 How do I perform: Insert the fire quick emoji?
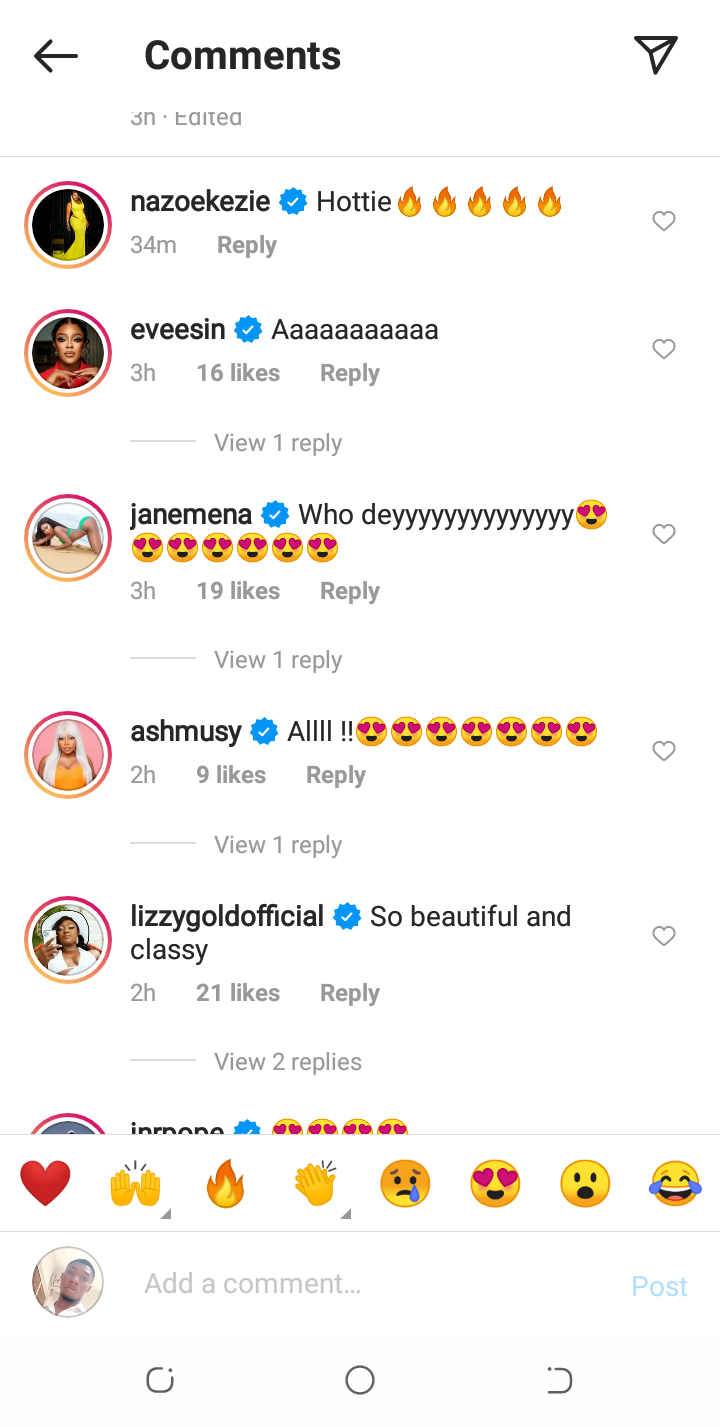[x=225, y=1184]
